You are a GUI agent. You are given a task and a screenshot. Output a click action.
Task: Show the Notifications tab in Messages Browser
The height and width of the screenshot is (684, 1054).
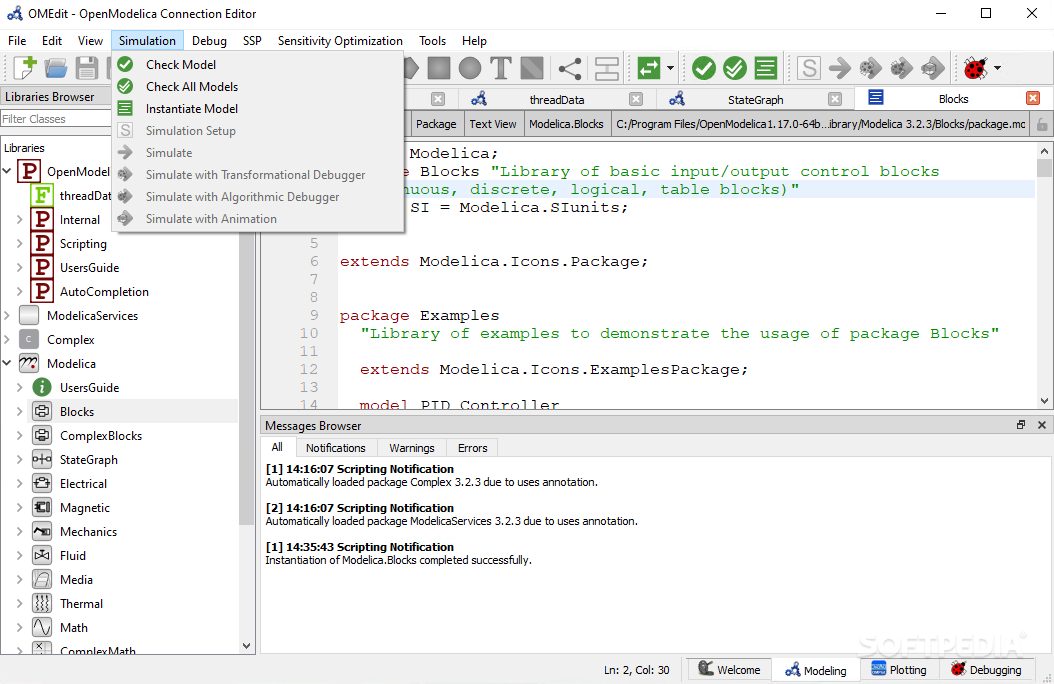[x=335, y=448]
